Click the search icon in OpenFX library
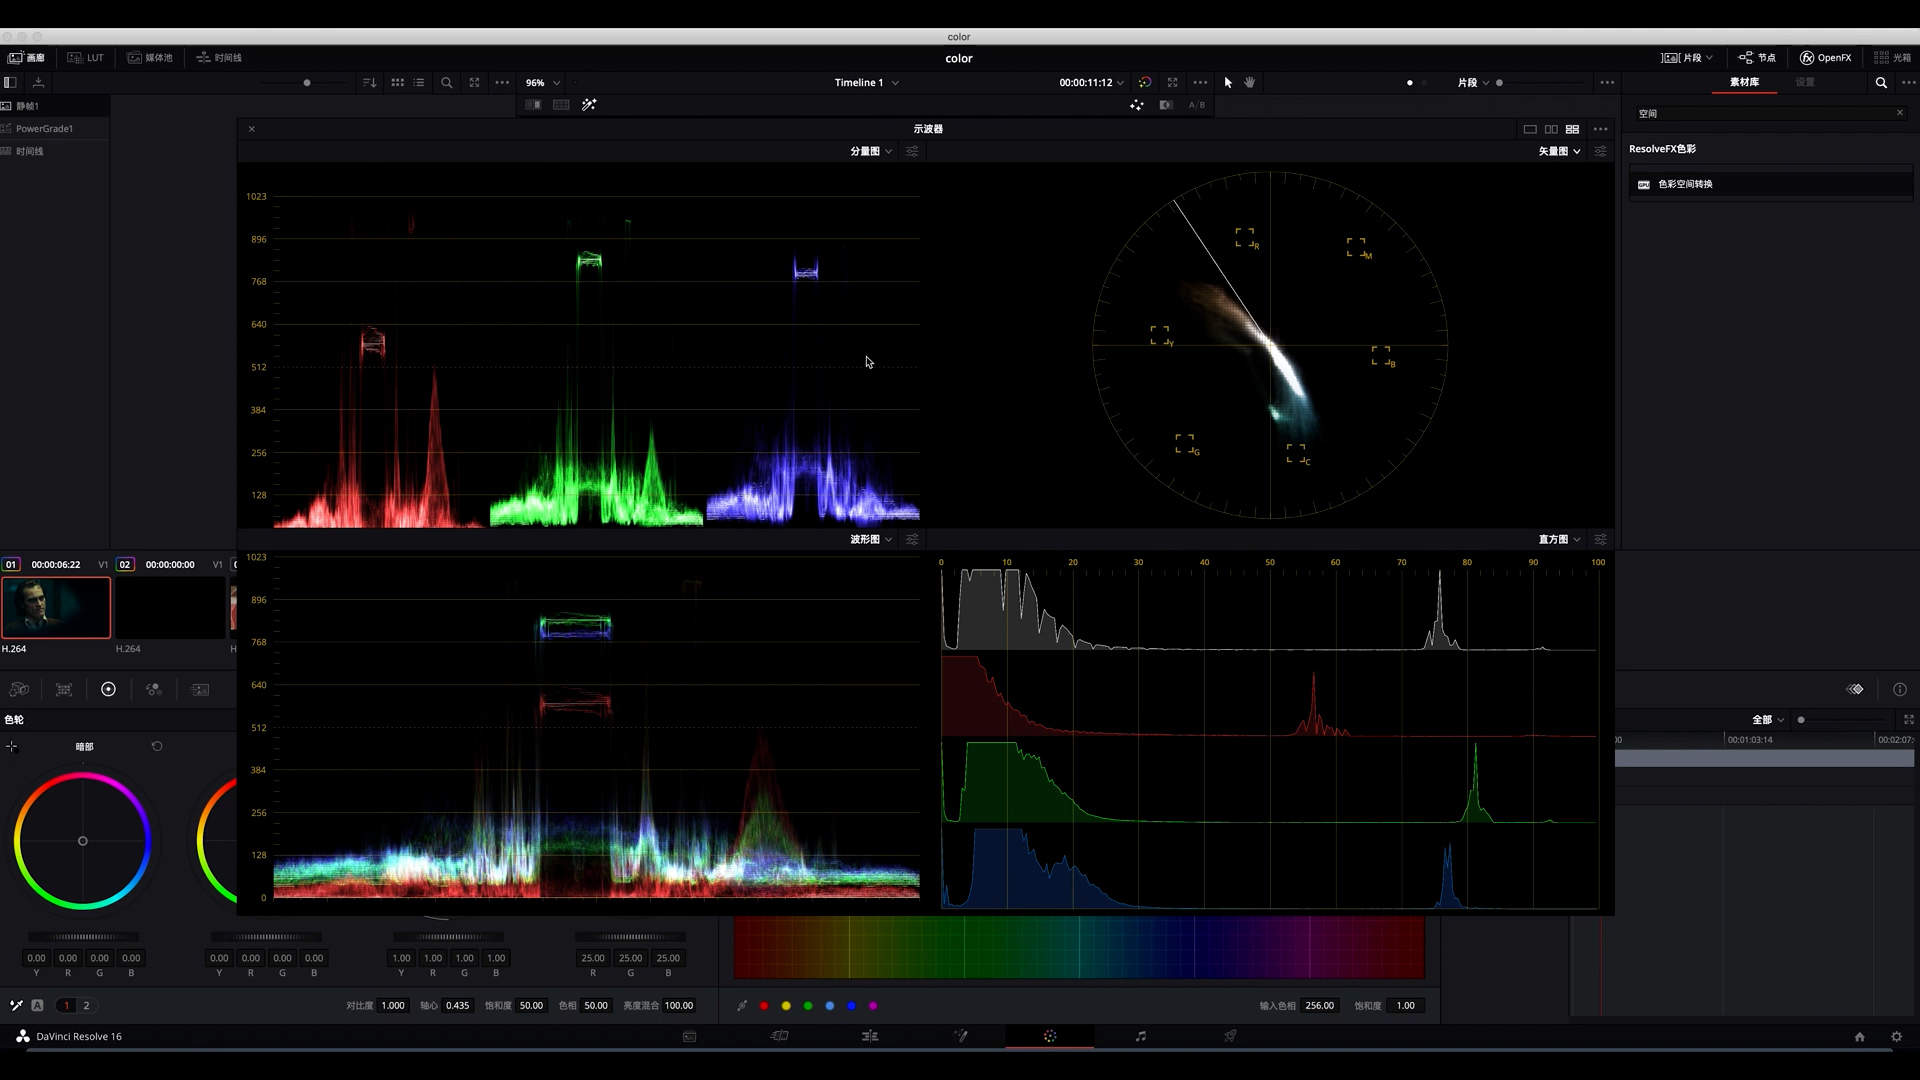 point(1881,83)
